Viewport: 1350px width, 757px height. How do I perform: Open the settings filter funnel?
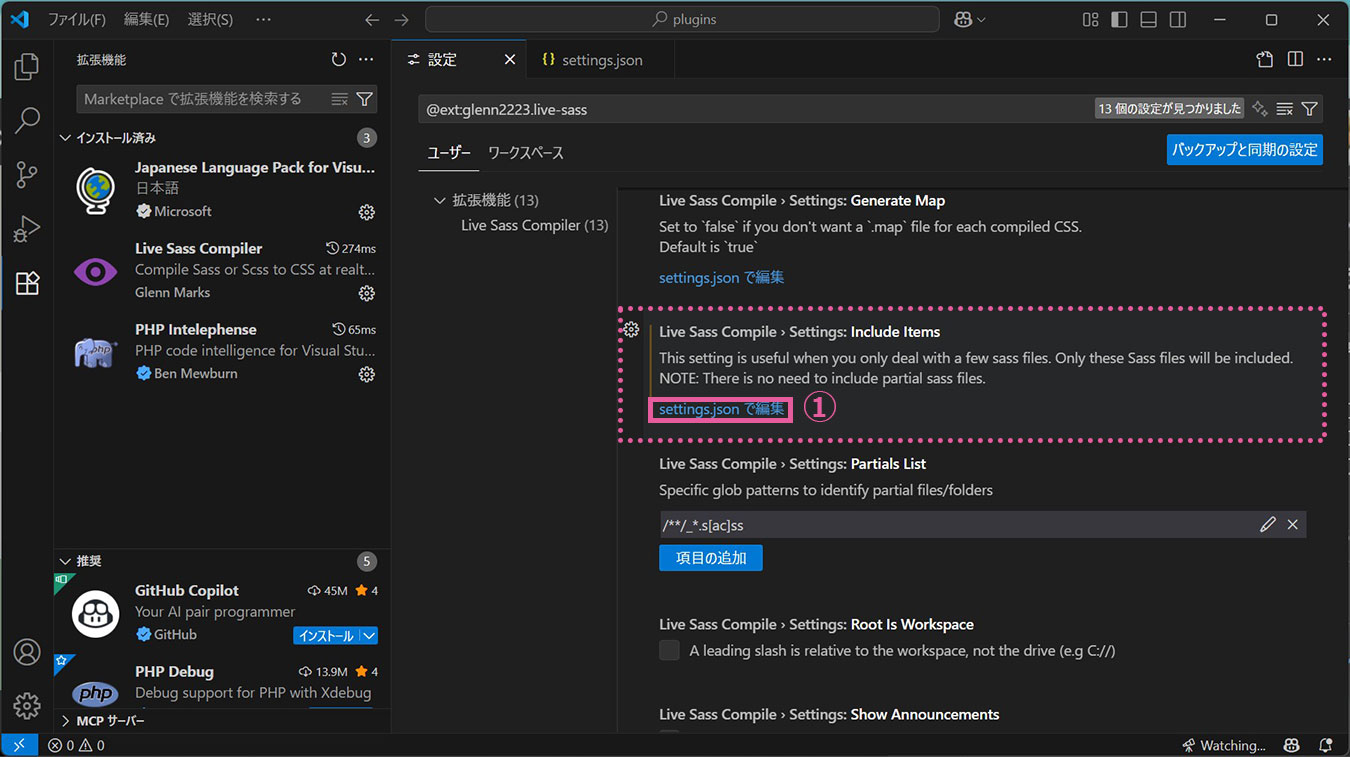point(1309,109)
